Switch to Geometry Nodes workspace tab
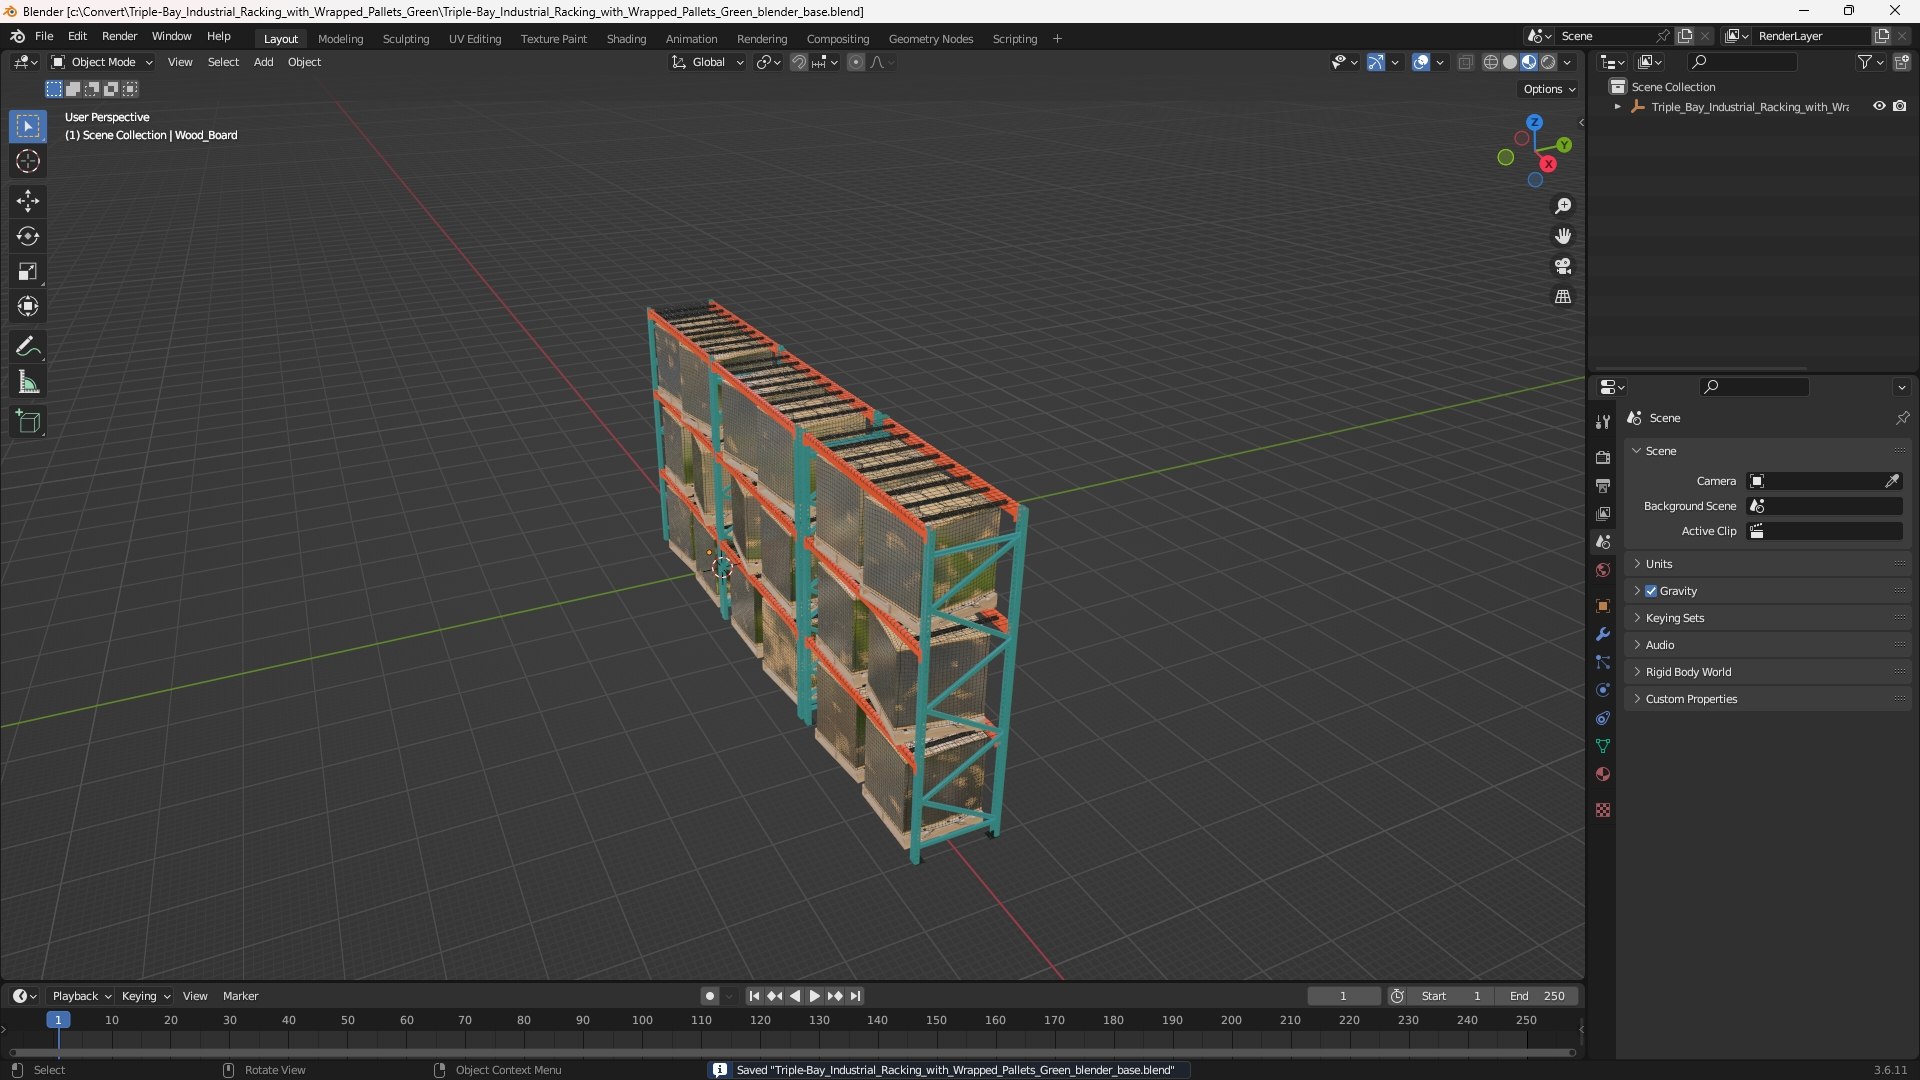 [930, 39]
